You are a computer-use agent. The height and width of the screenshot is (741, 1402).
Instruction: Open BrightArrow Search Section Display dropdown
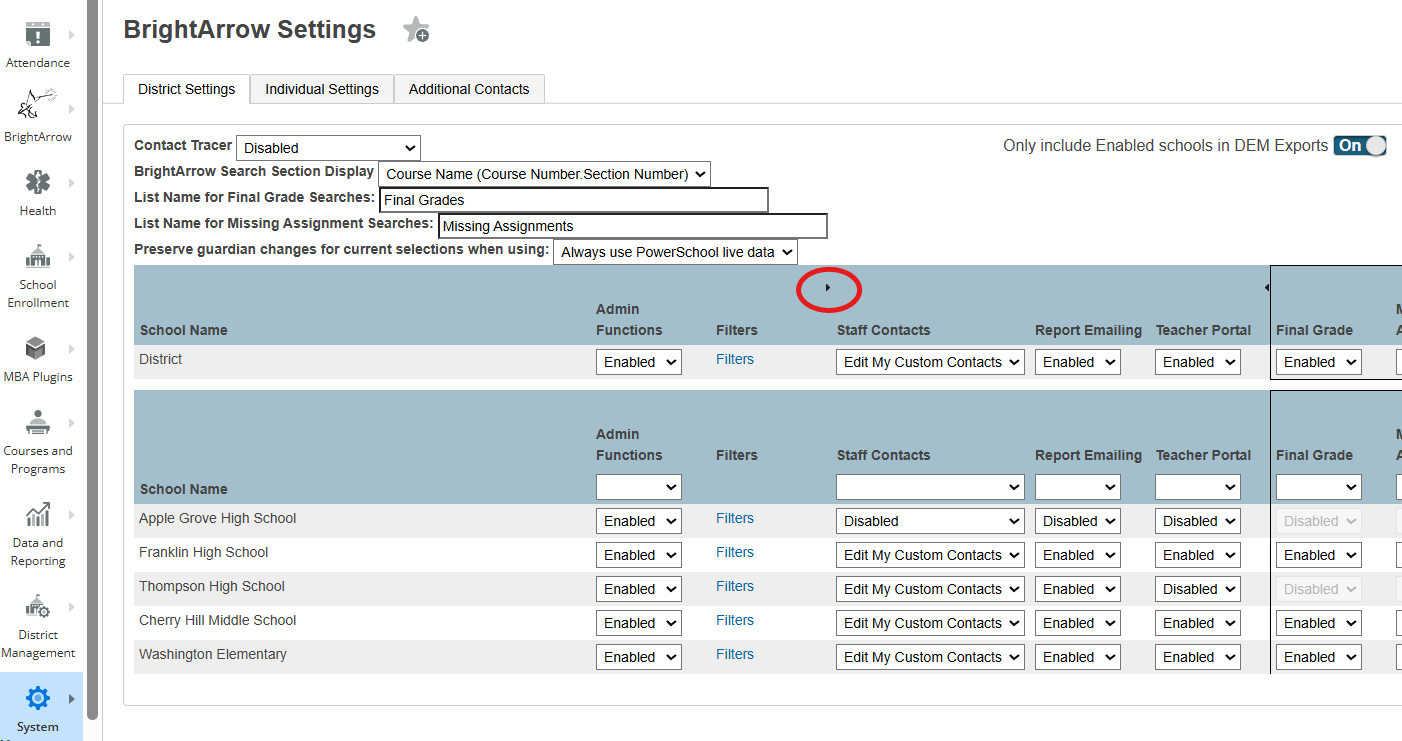[x=544, y=174]
